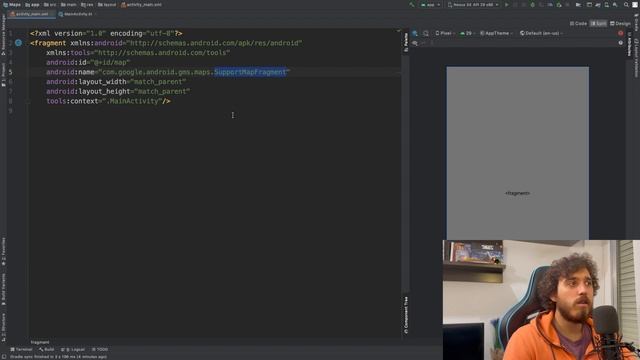Click the Search Everywhere magnifier icon
The image size is (640, 360).
626,5
